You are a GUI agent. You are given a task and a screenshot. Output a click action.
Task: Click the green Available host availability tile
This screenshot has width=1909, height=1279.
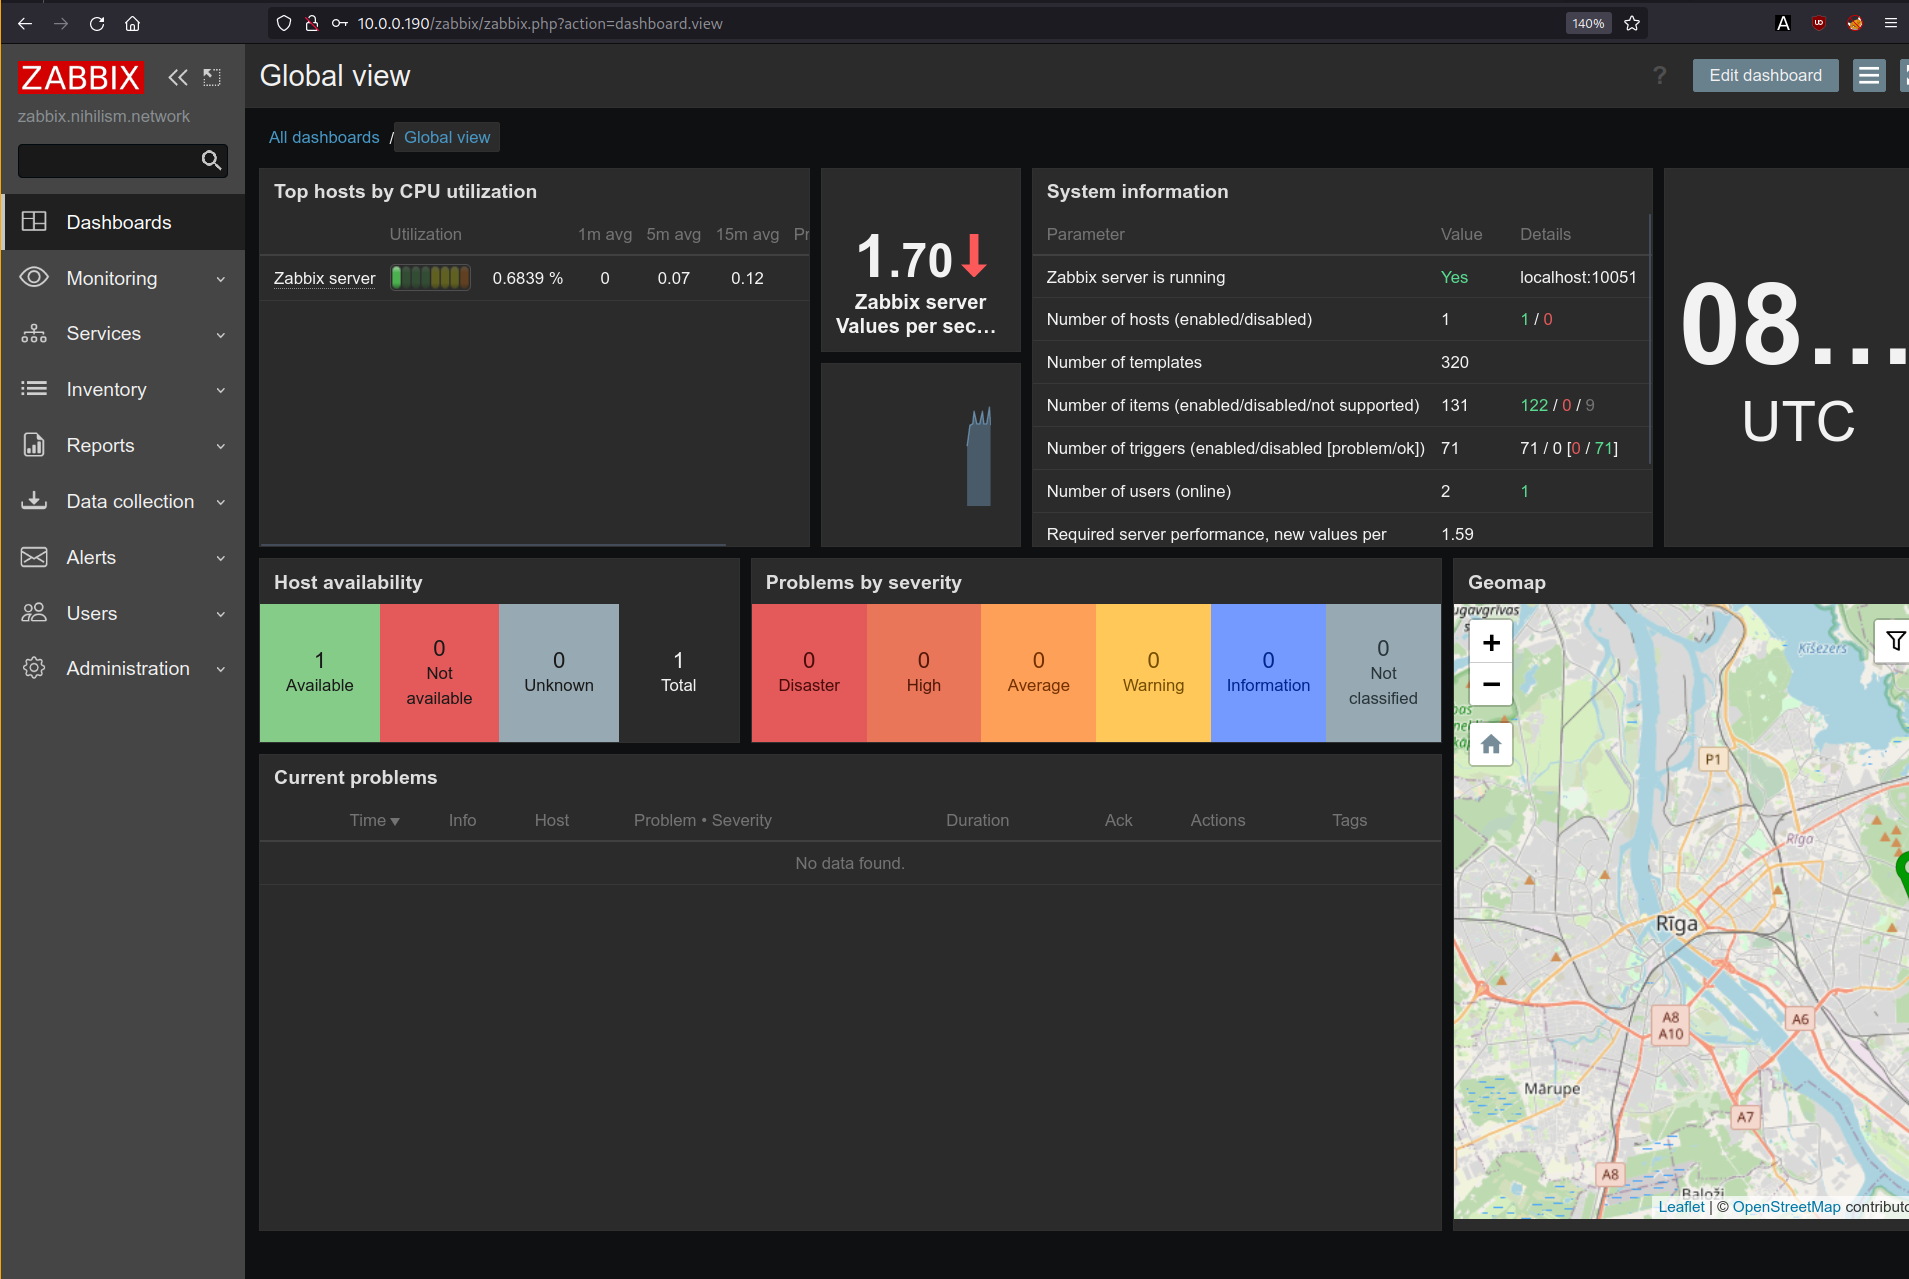coord(320,673)
